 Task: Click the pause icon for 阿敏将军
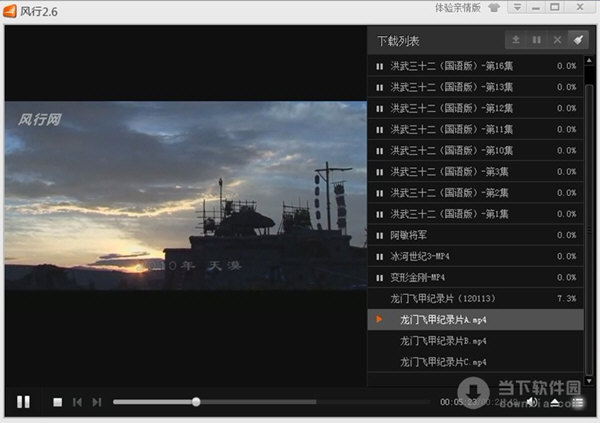[x=379, y=235]
